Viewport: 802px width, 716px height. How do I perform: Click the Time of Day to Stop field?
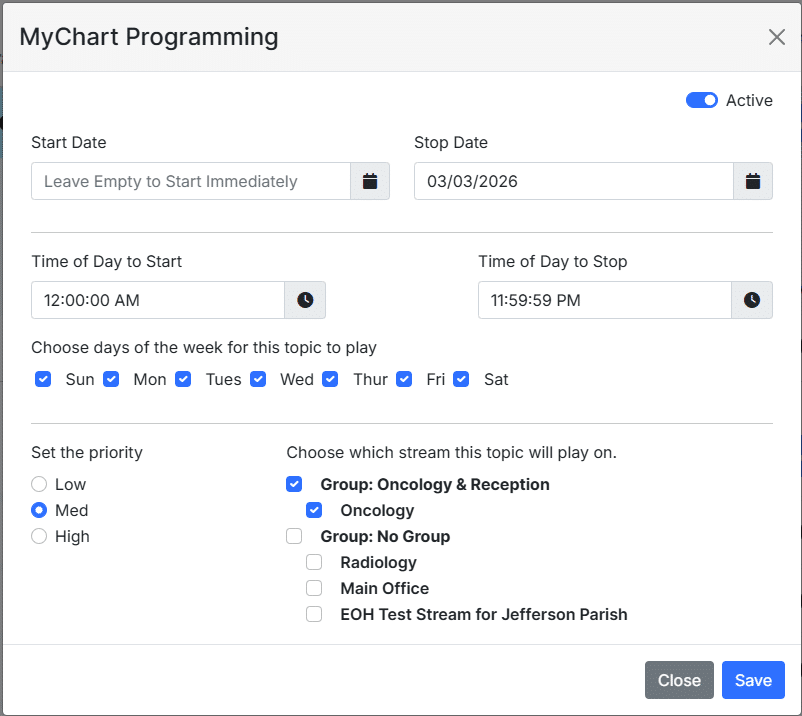coord(604,300)
